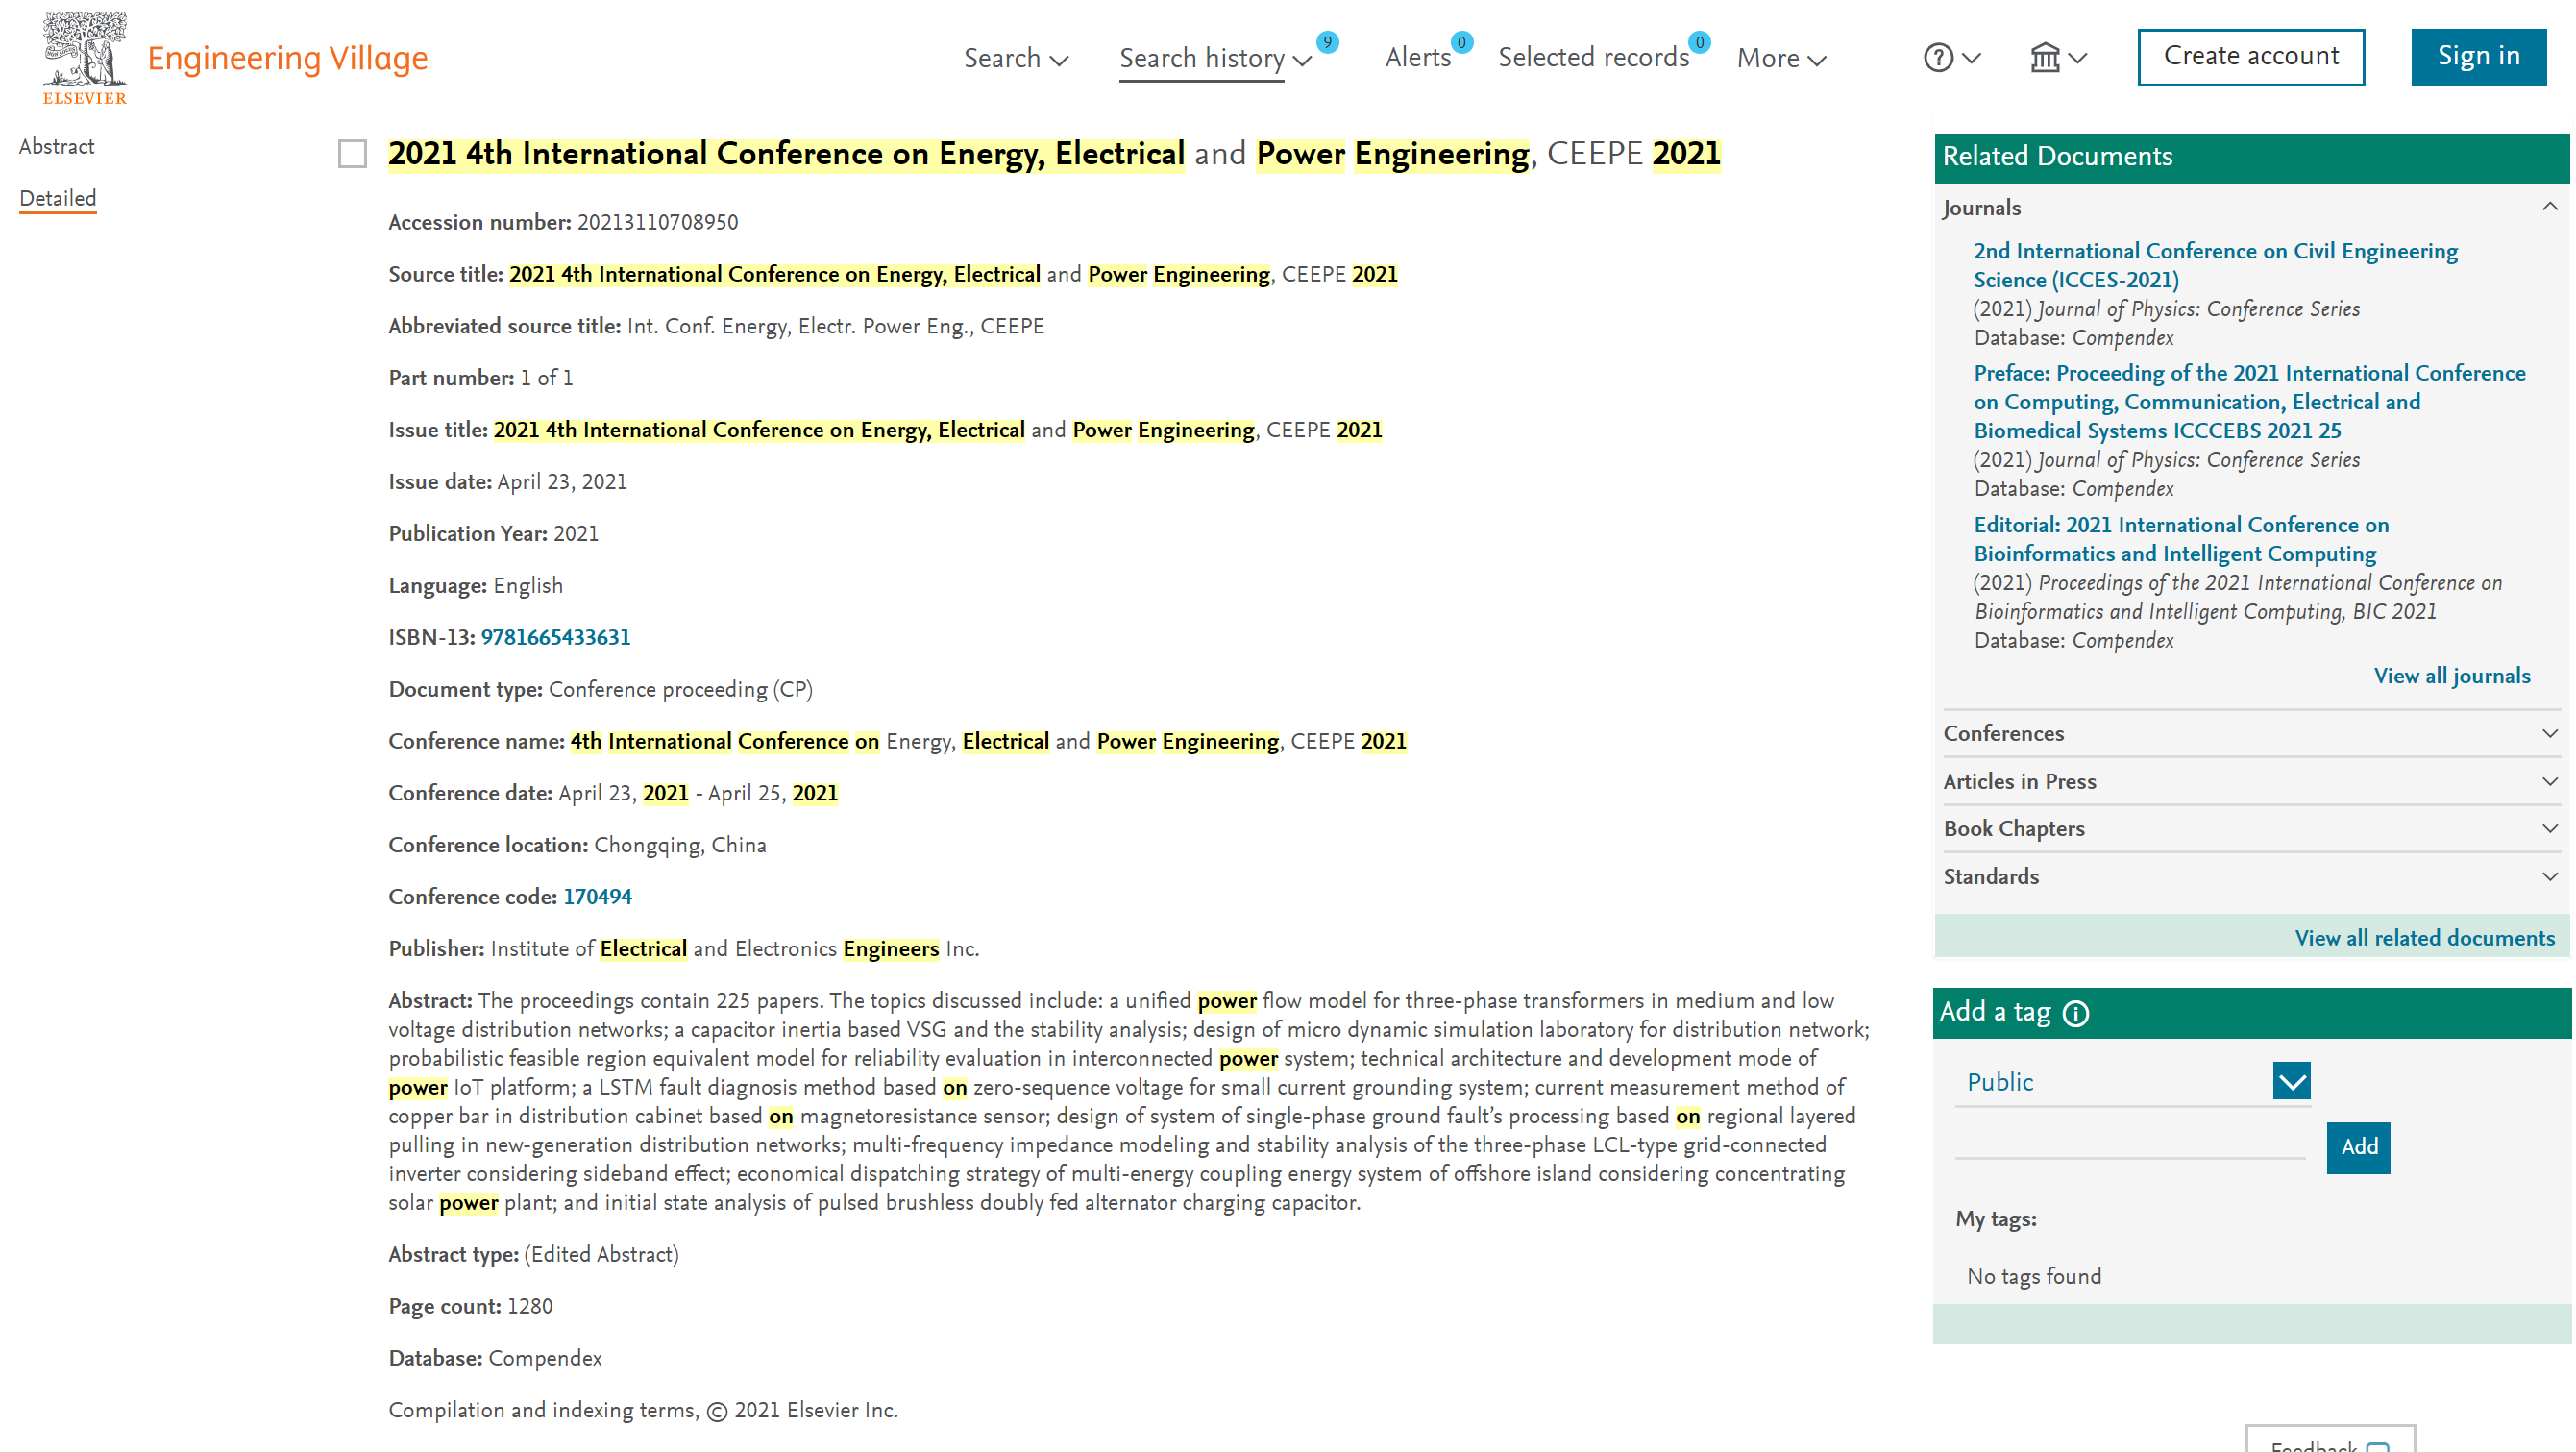Collapse the Journals section
The image size is (2576, 1452).
[x=2549, y=207]
